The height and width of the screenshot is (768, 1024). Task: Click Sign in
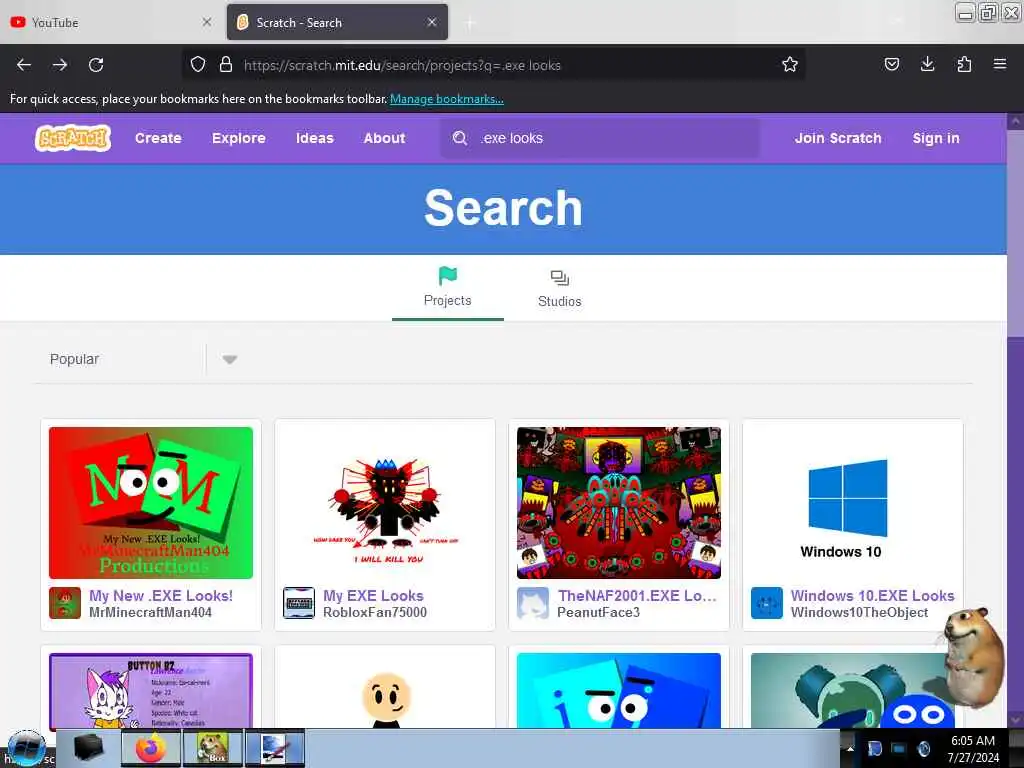[936, 138]
